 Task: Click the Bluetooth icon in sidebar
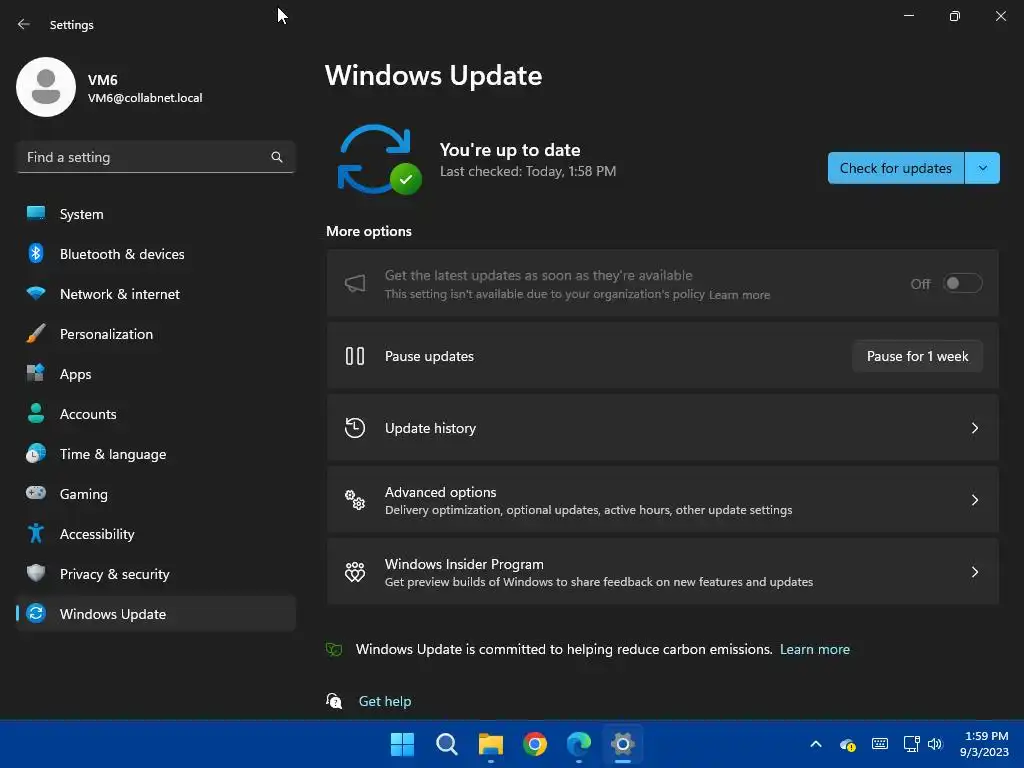pos(36,253)
